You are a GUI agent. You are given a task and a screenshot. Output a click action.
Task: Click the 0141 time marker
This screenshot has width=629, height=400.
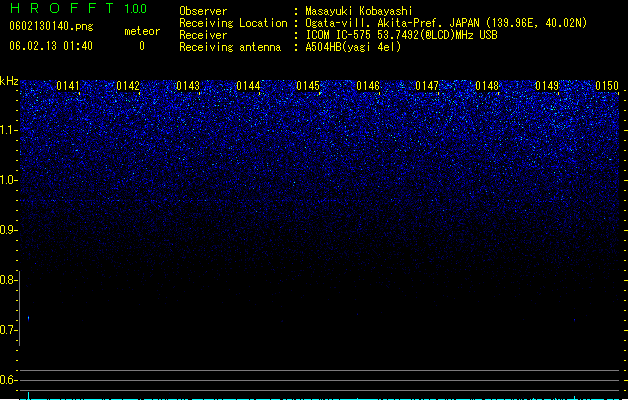point(68,86)
